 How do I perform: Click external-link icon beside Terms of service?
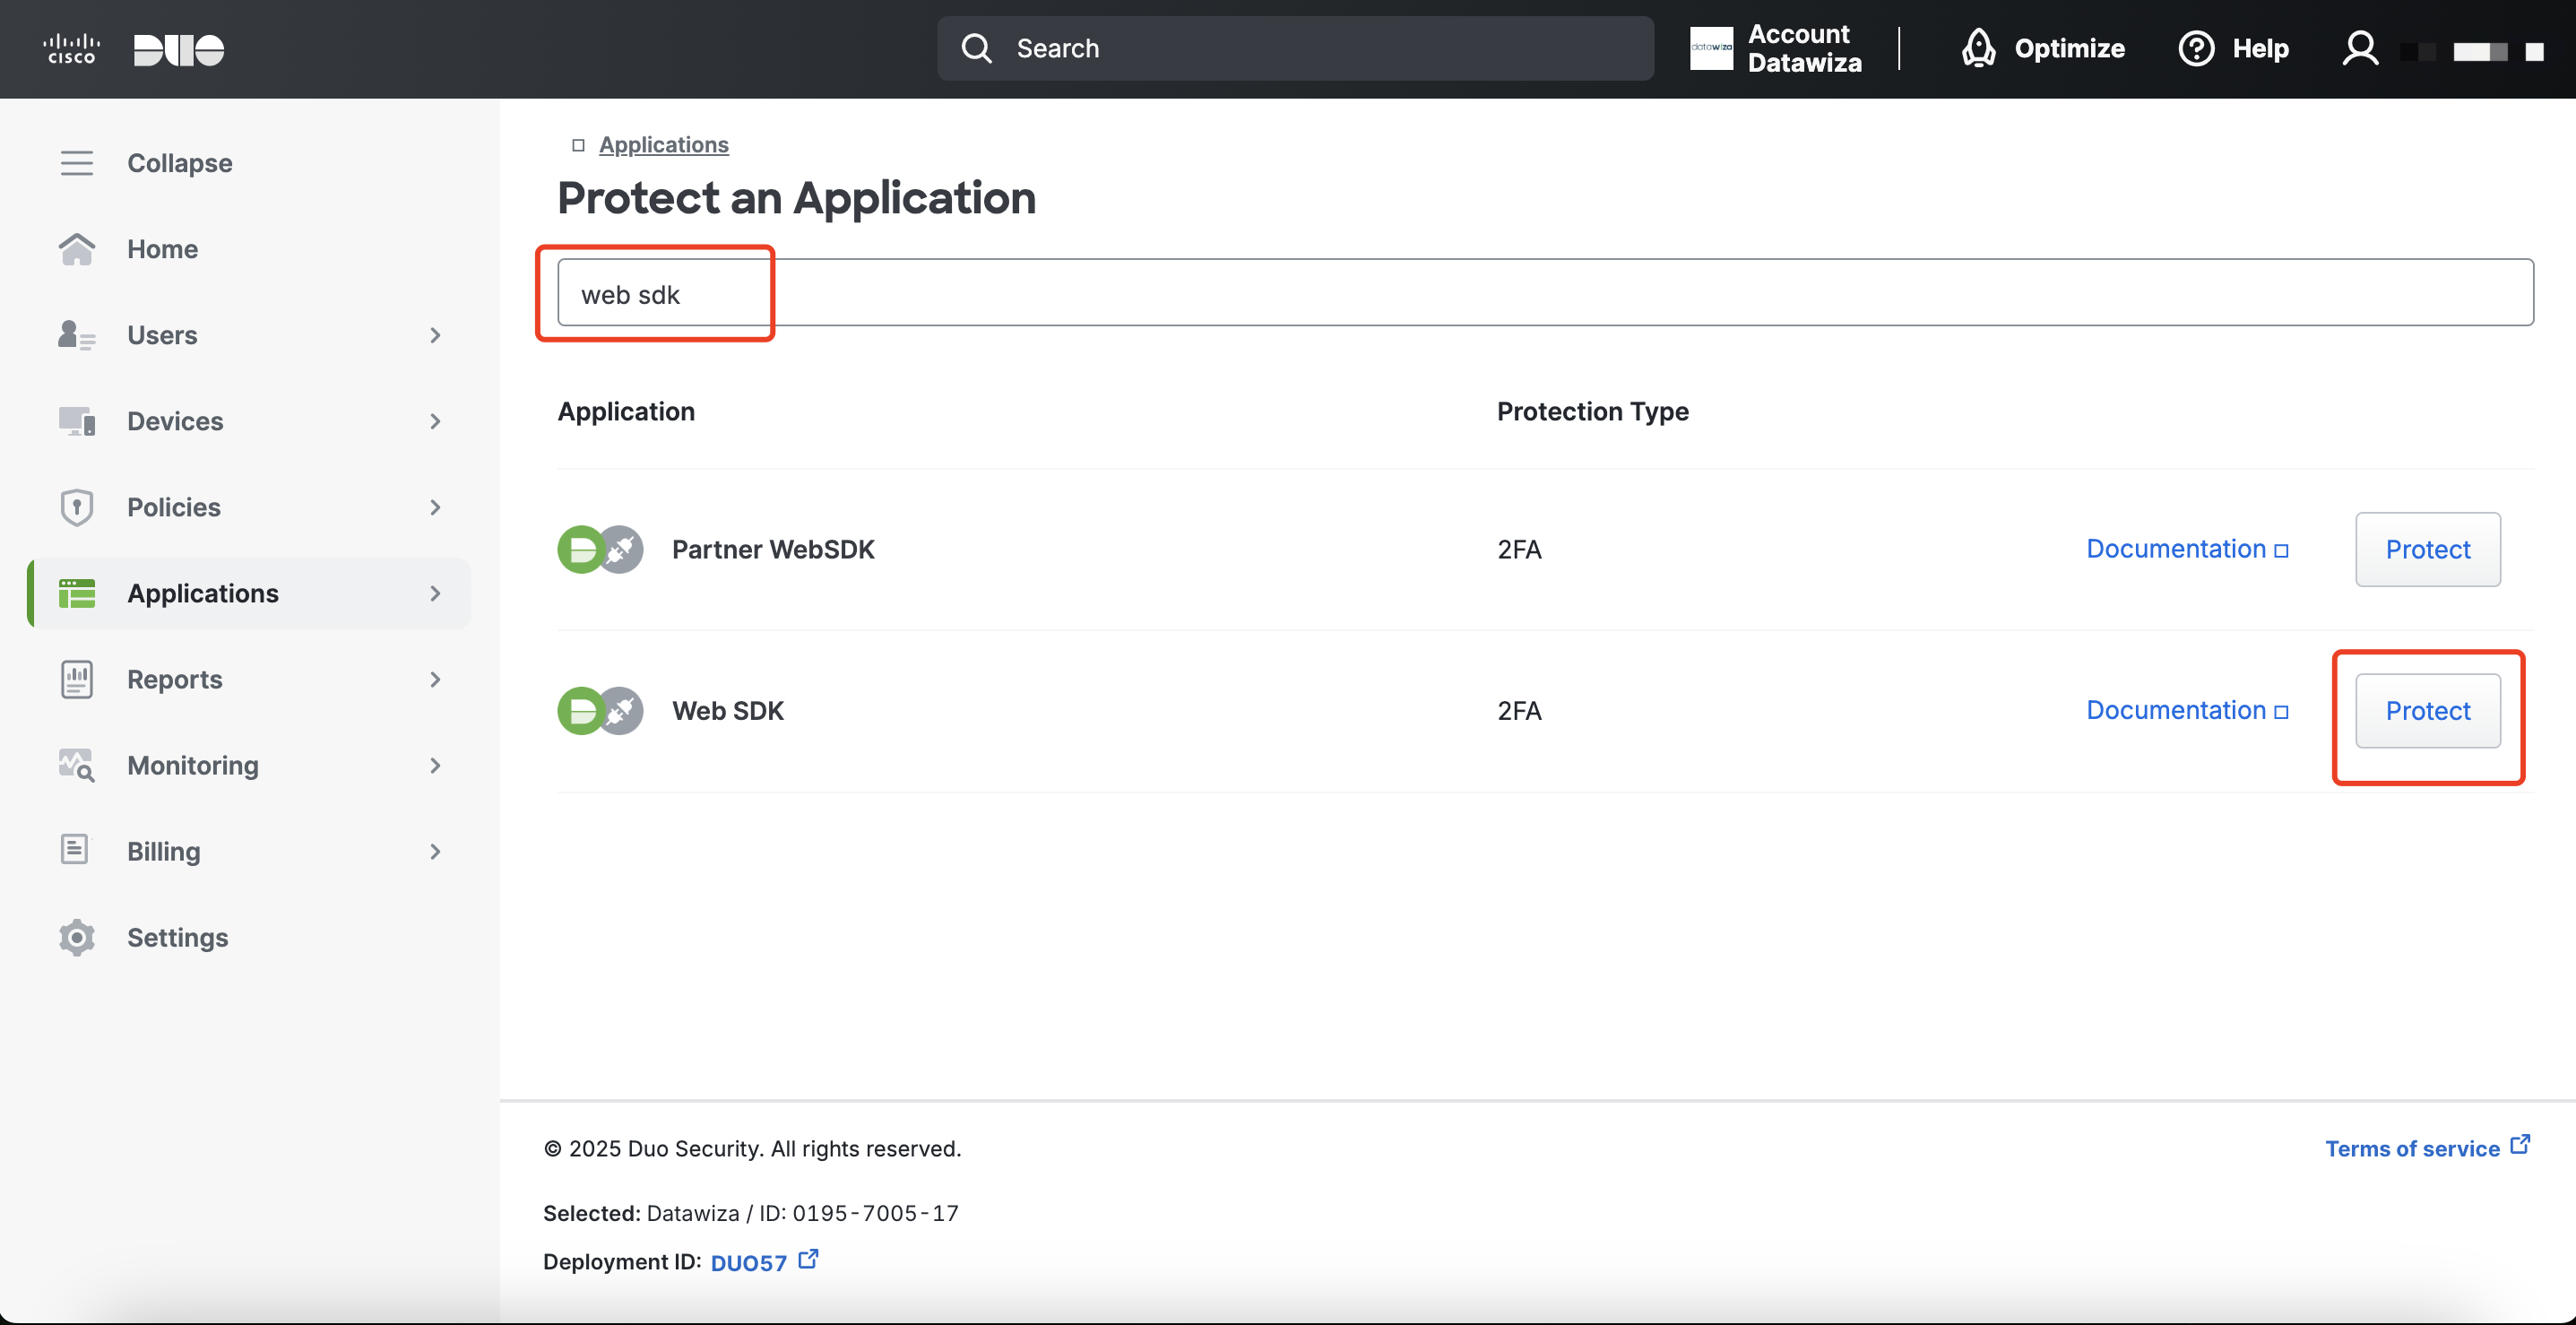point(2521,1144)
